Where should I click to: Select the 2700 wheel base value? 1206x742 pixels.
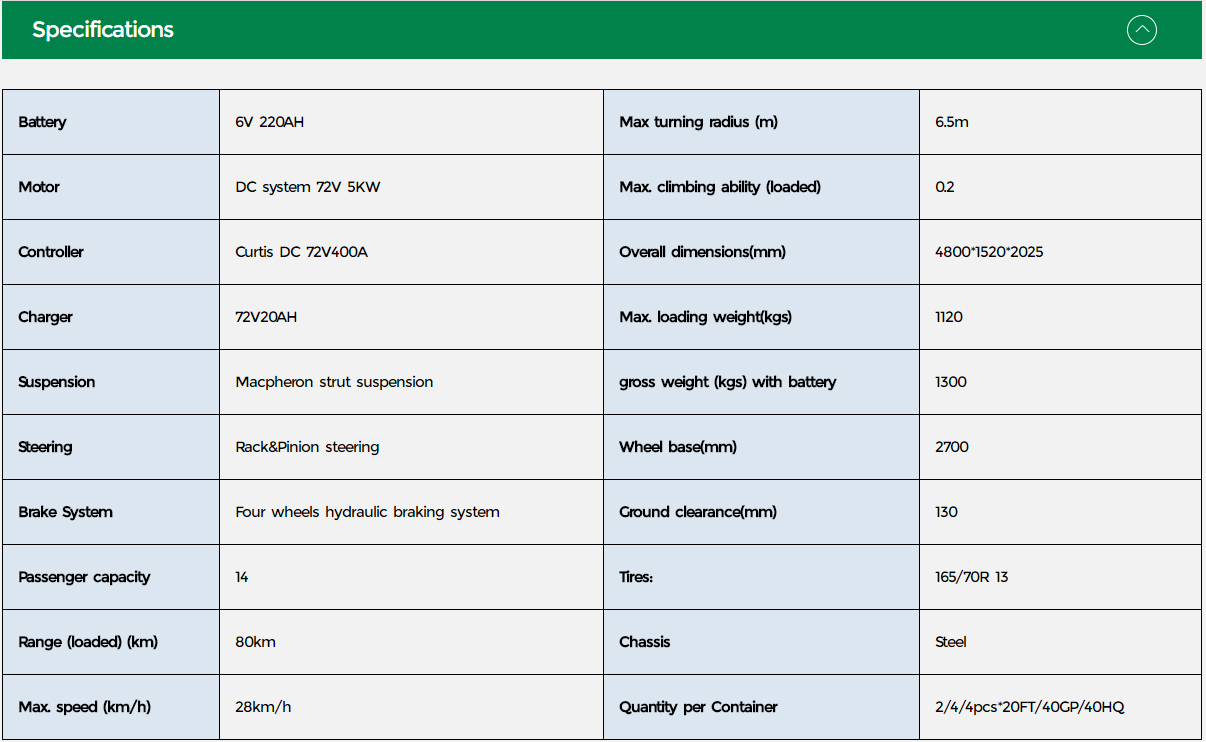pyautogui.click(x=951, y=447)
